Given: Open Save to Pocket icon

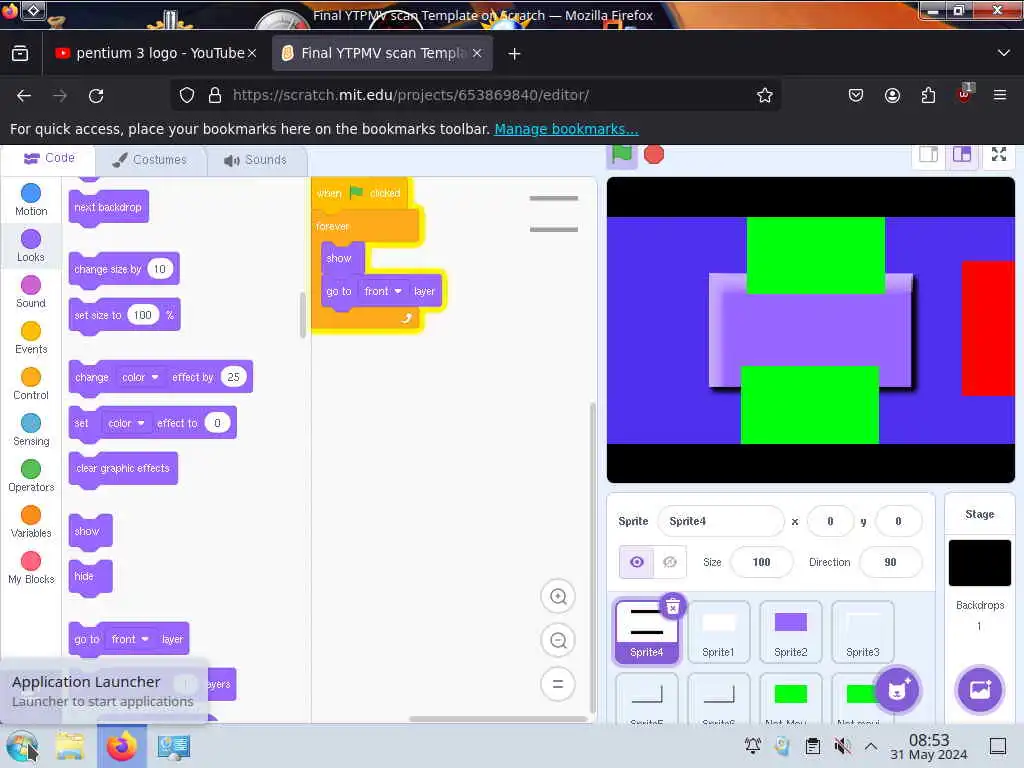Looking at the screenshot, I should point(856,95).
